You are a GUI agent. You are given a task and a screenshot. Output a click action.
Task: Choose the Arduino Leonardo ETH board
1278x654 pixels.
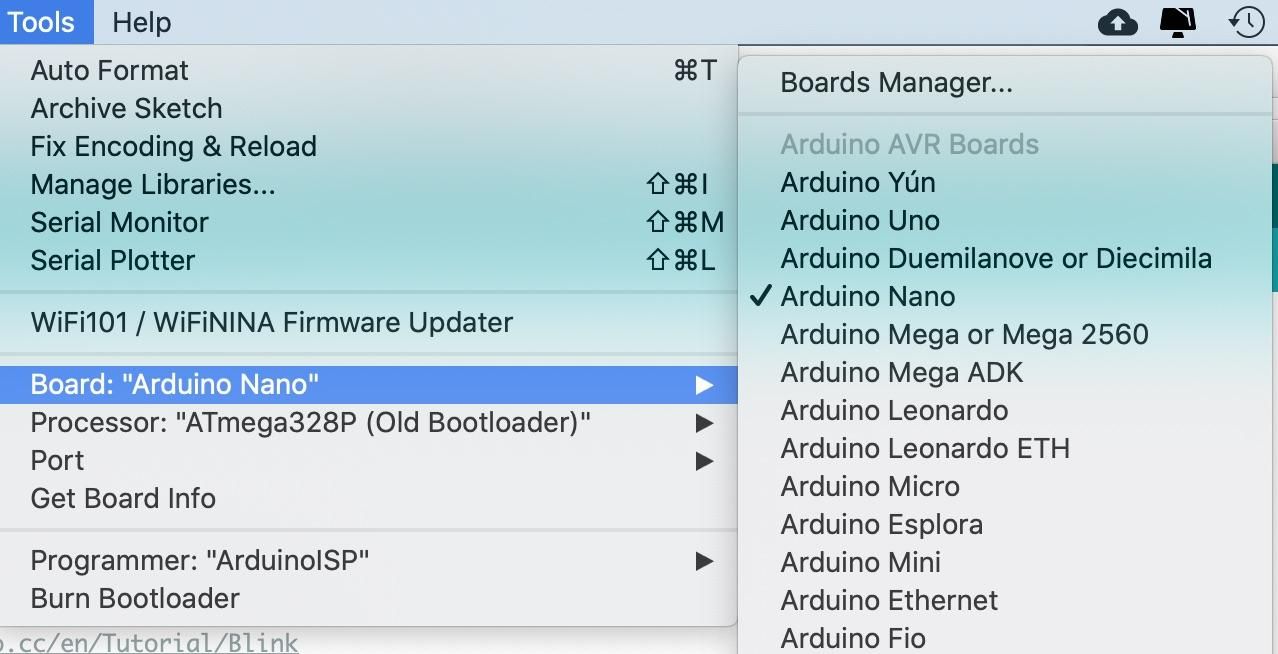coord(925,448)
